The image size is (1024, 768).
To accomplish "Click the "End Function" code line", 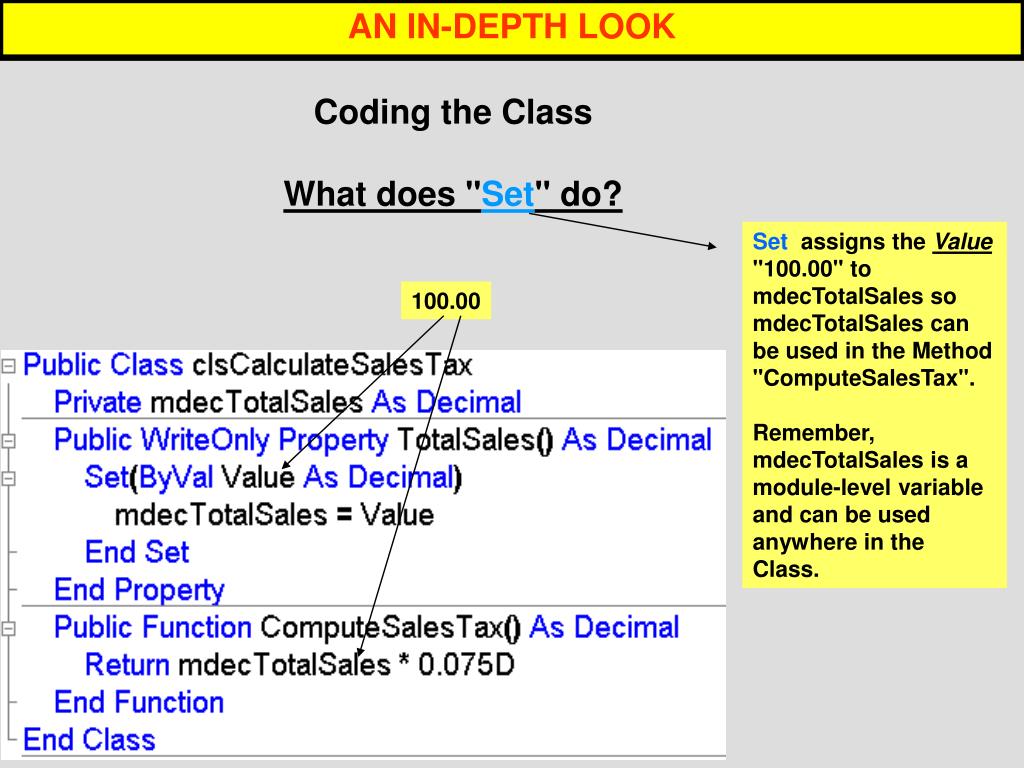I will pos(139,703).
